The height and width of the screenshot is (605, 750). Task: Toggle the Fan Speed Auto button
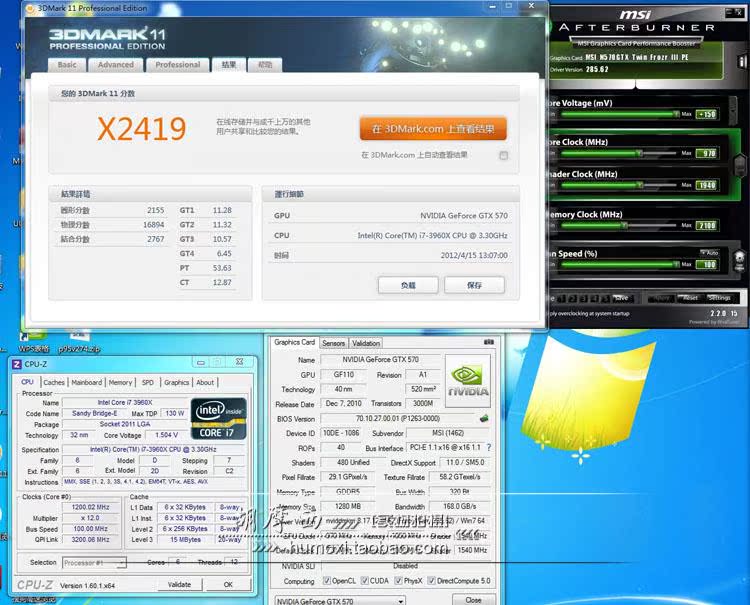click(710, 253)
